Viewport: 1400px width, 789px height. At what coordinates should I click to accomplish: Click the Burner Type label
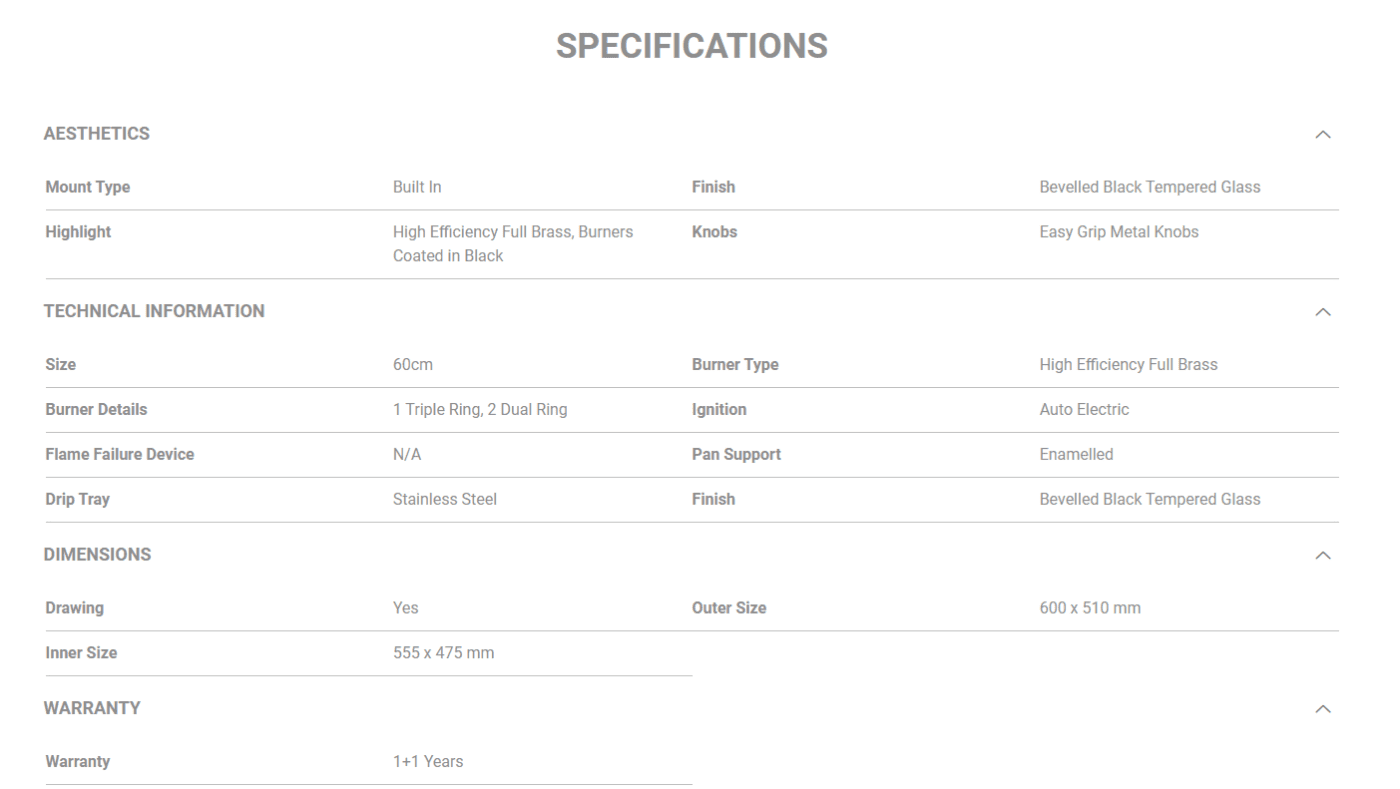click(735, 365)
